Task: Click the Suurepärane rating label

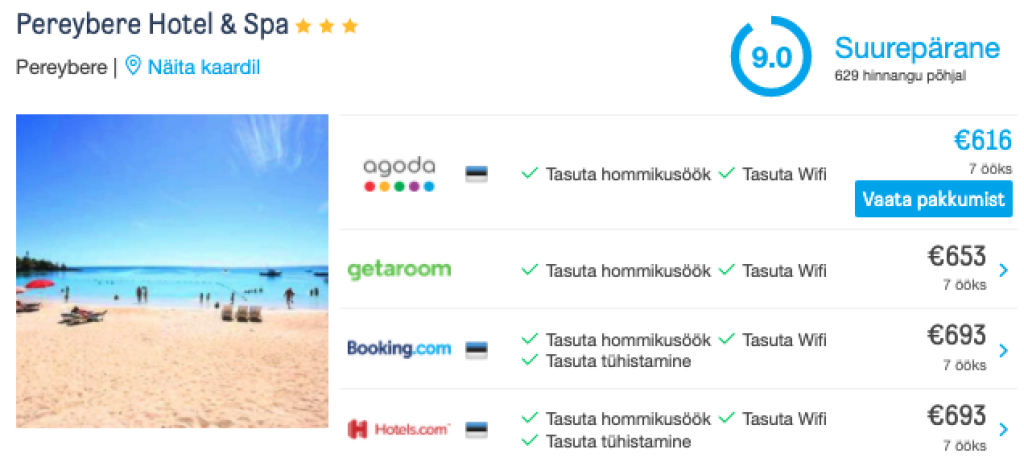Action: point(917,48)
